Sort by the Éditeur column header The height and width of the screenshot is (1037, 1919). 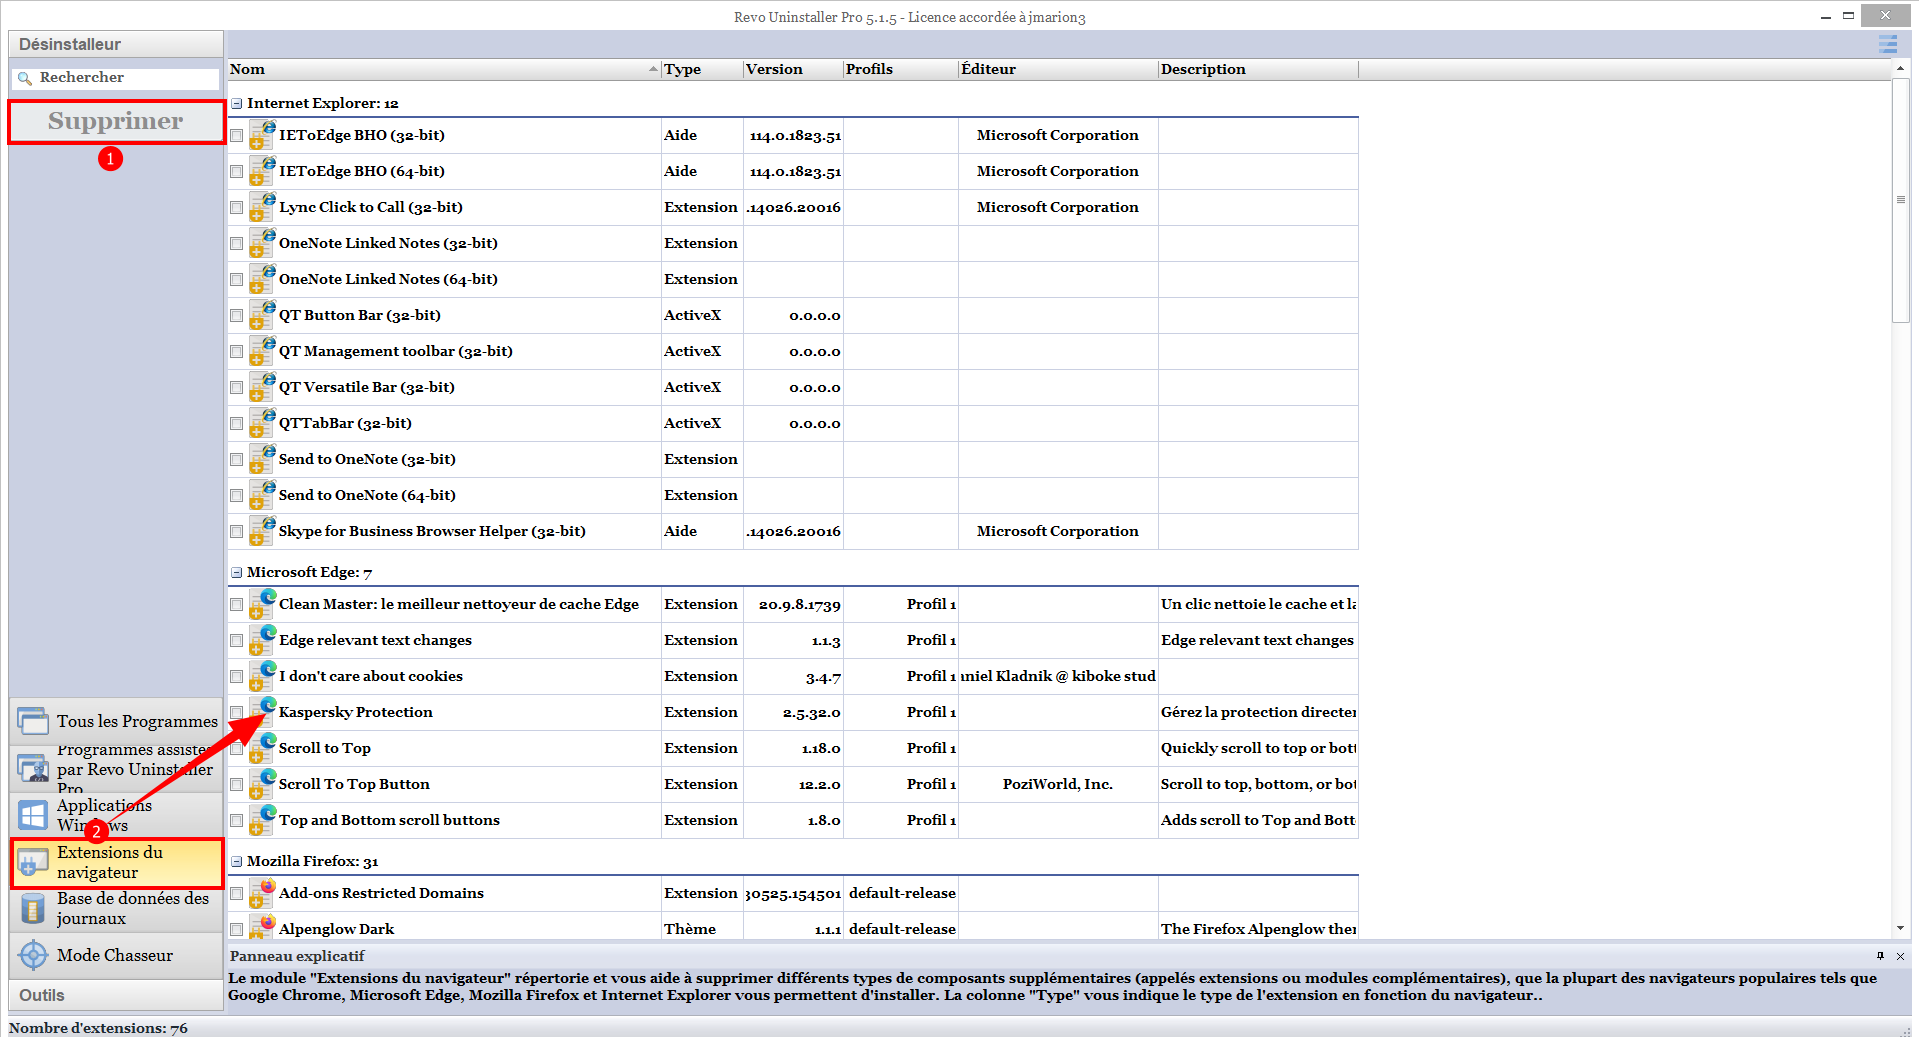tap(1058, 69)
